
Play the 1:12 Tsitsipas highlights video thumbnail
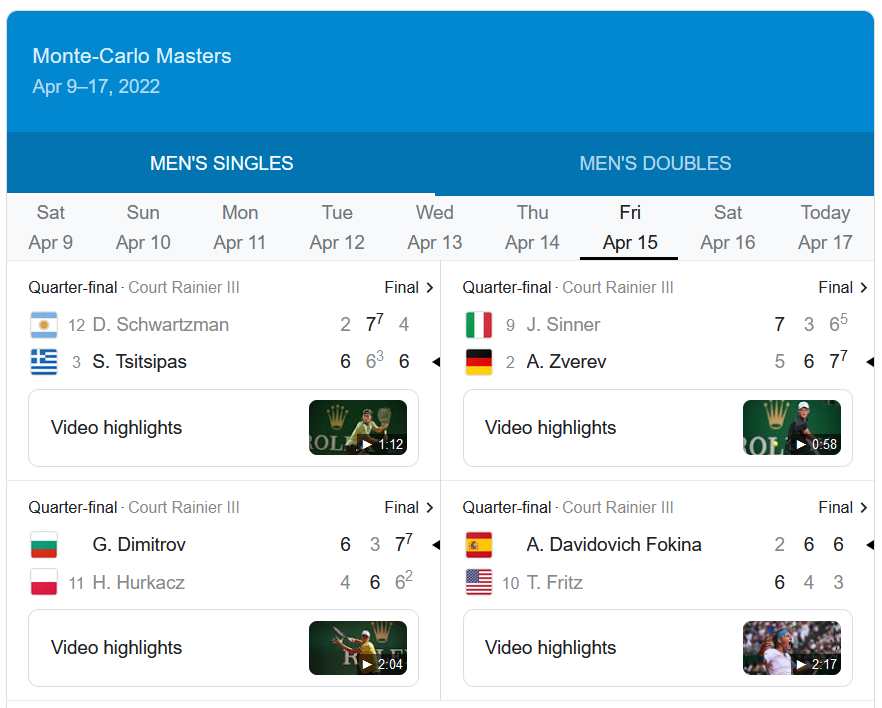(358, 427)
